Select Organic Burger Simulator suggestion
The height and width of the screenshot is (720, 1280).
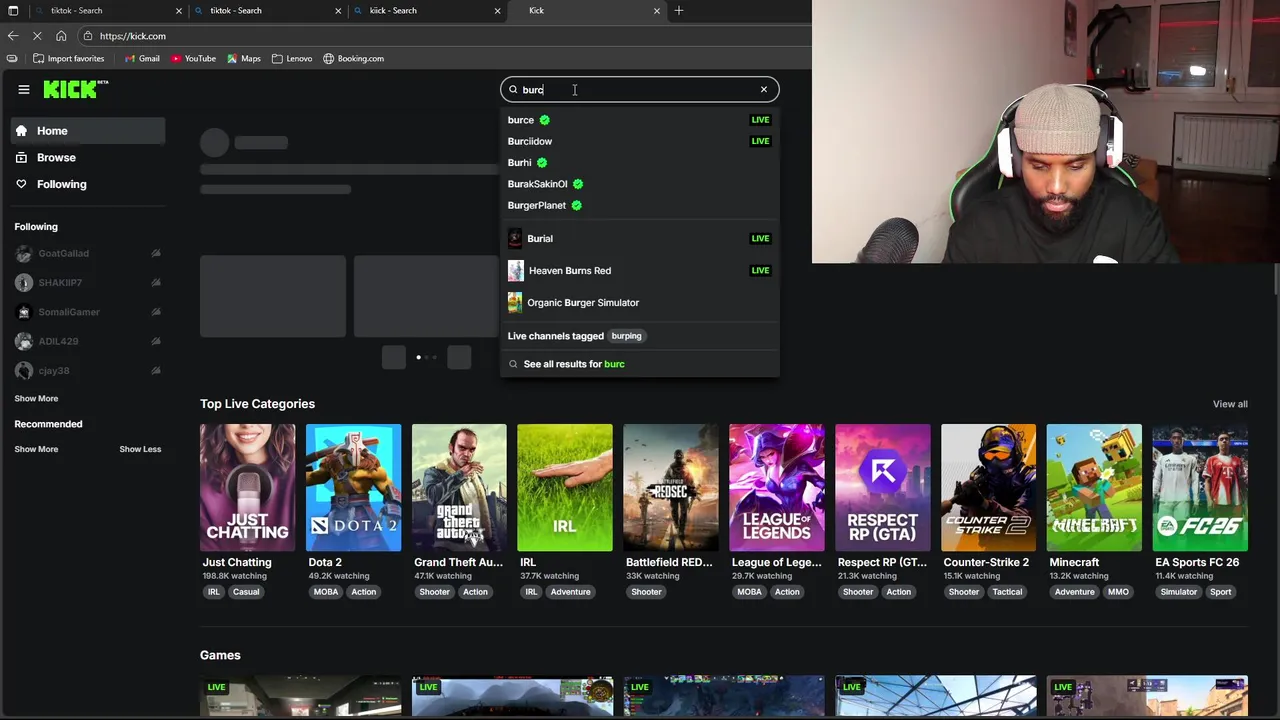(639, 302)
